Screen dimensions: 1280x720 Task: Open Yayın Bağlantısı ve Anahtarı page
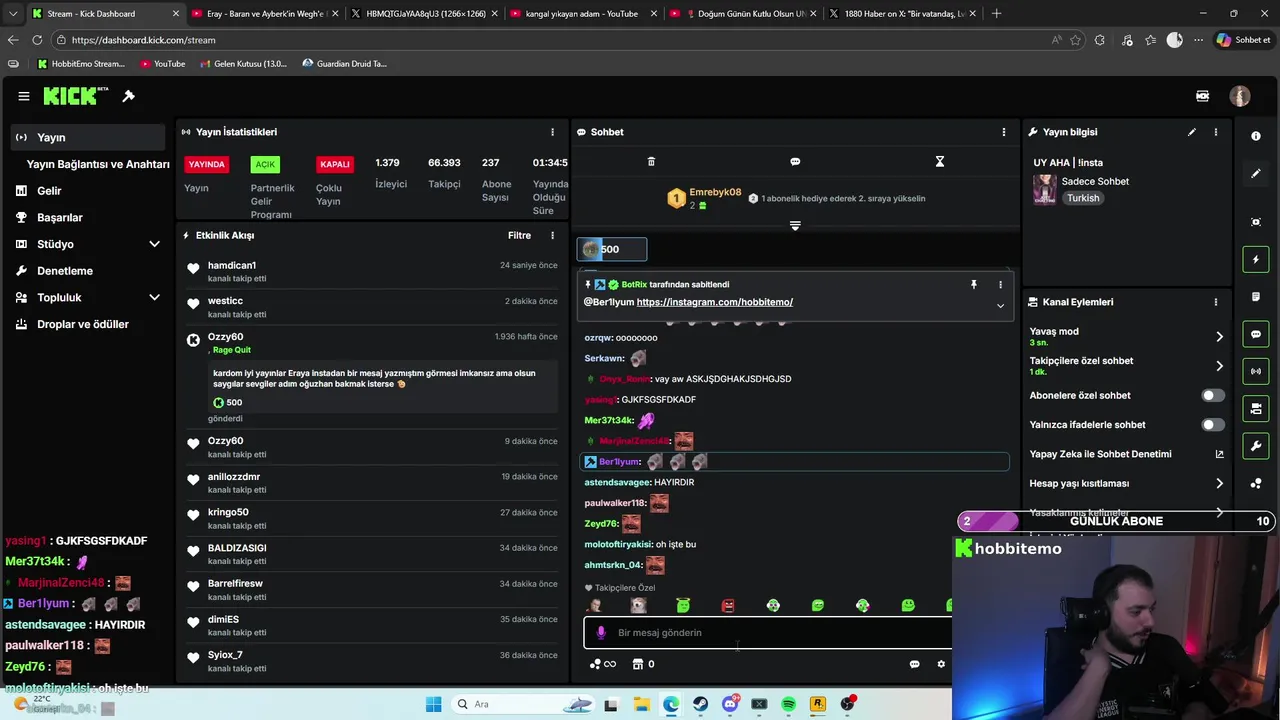point(98,164)
